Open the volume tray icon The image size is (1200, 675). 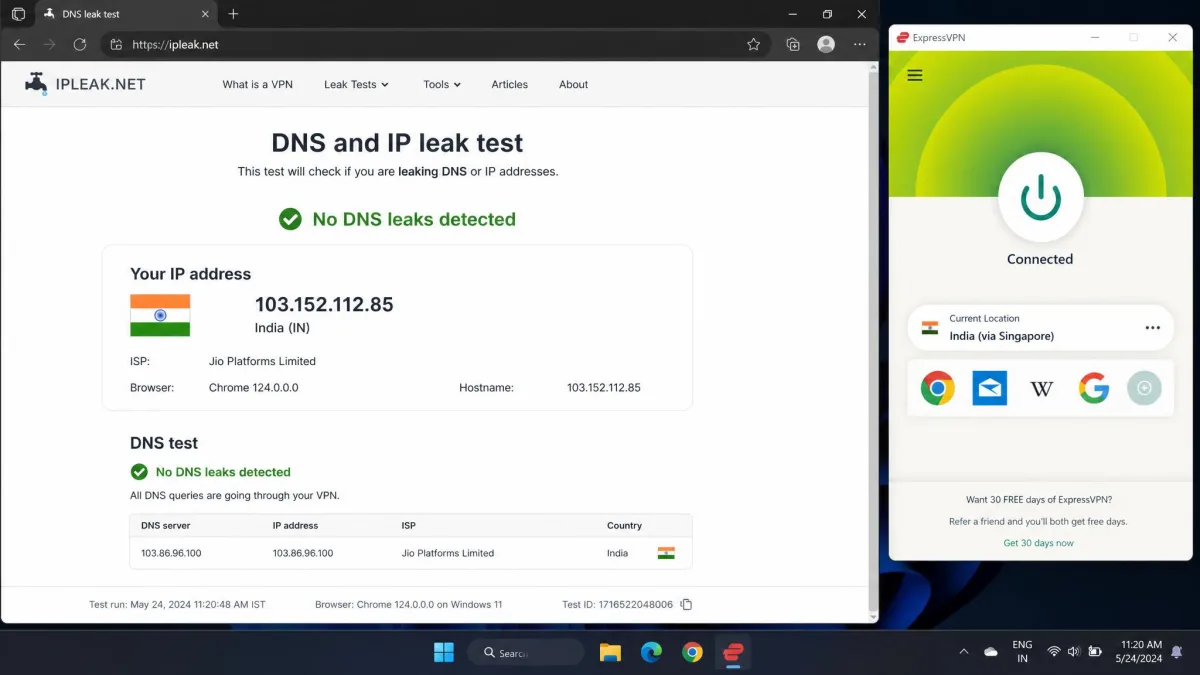click(x=1074, y=652)
